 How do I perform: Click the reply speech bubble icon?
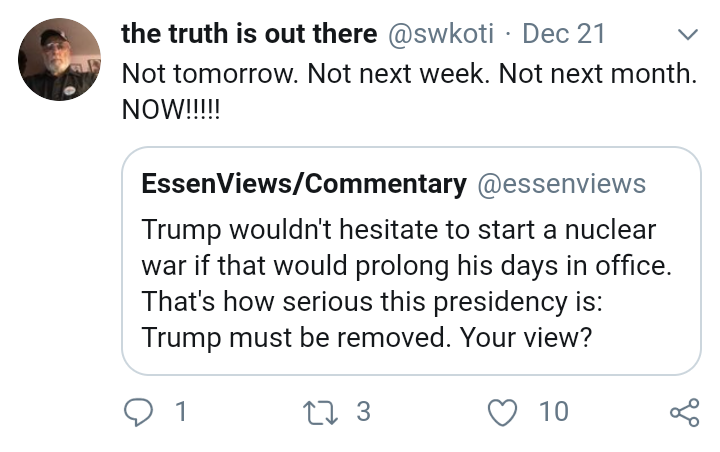[138, 412]
